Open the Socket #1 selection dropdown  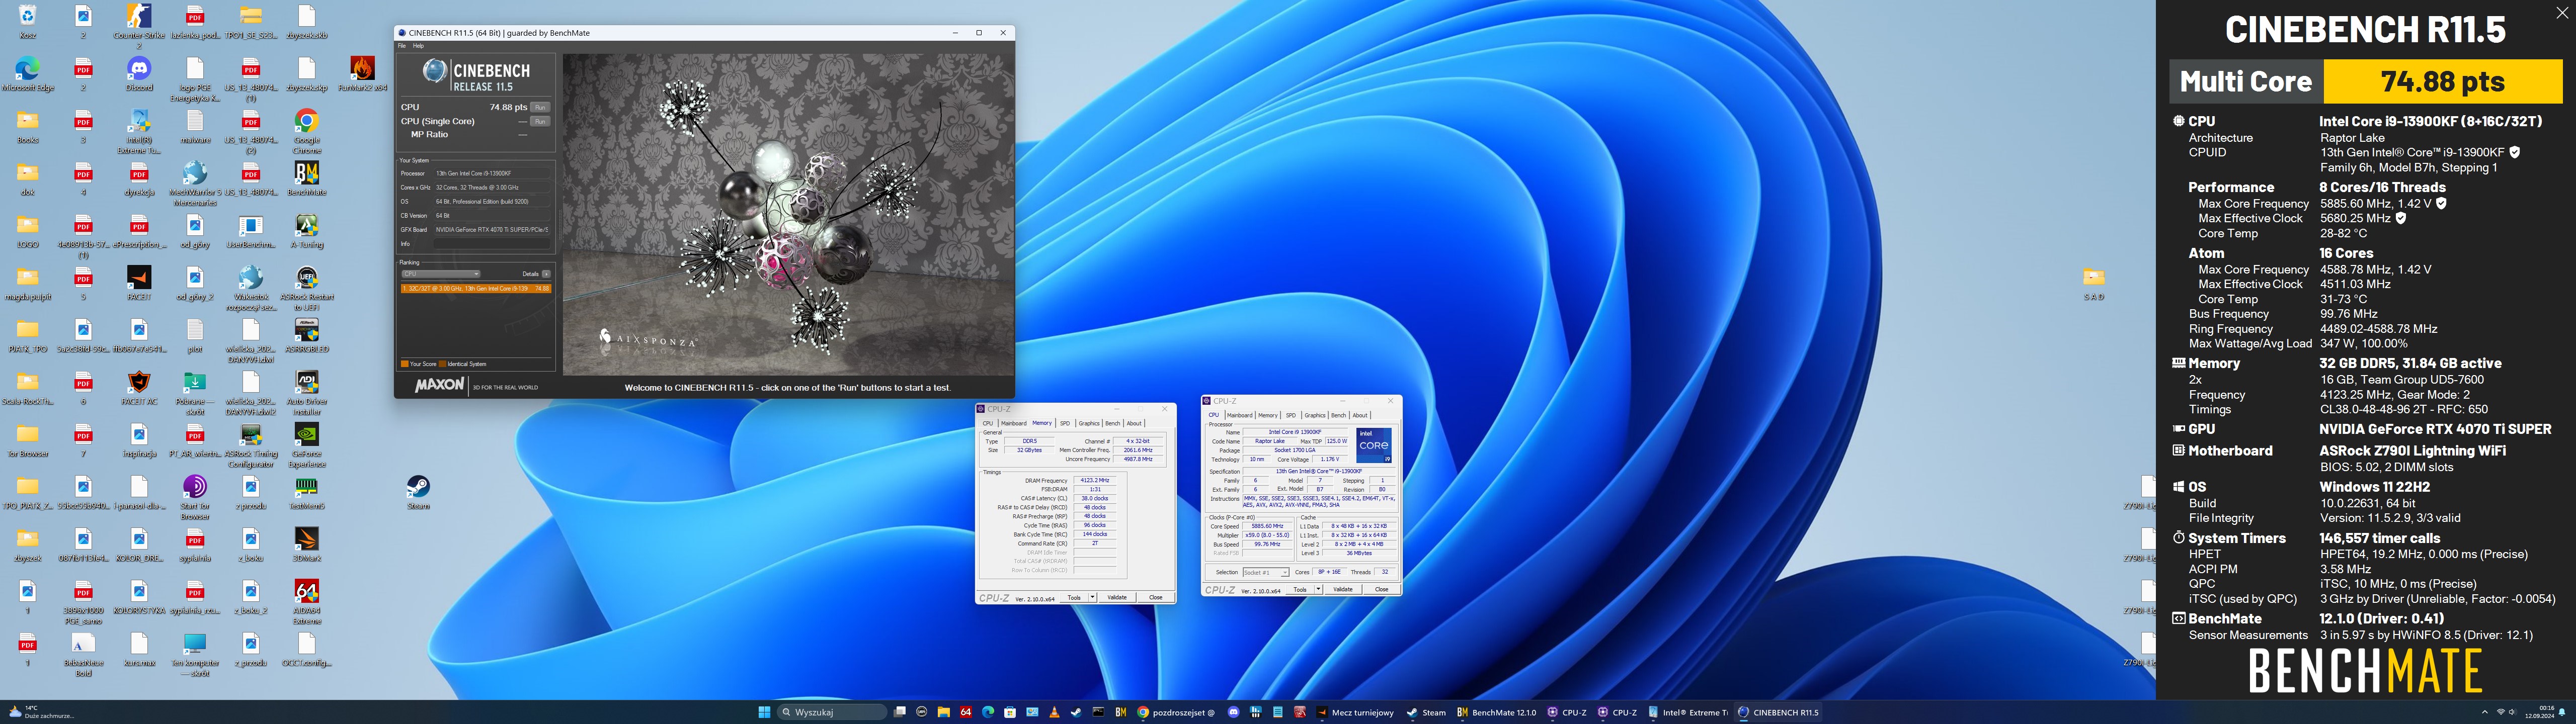tap(1265, 572)
